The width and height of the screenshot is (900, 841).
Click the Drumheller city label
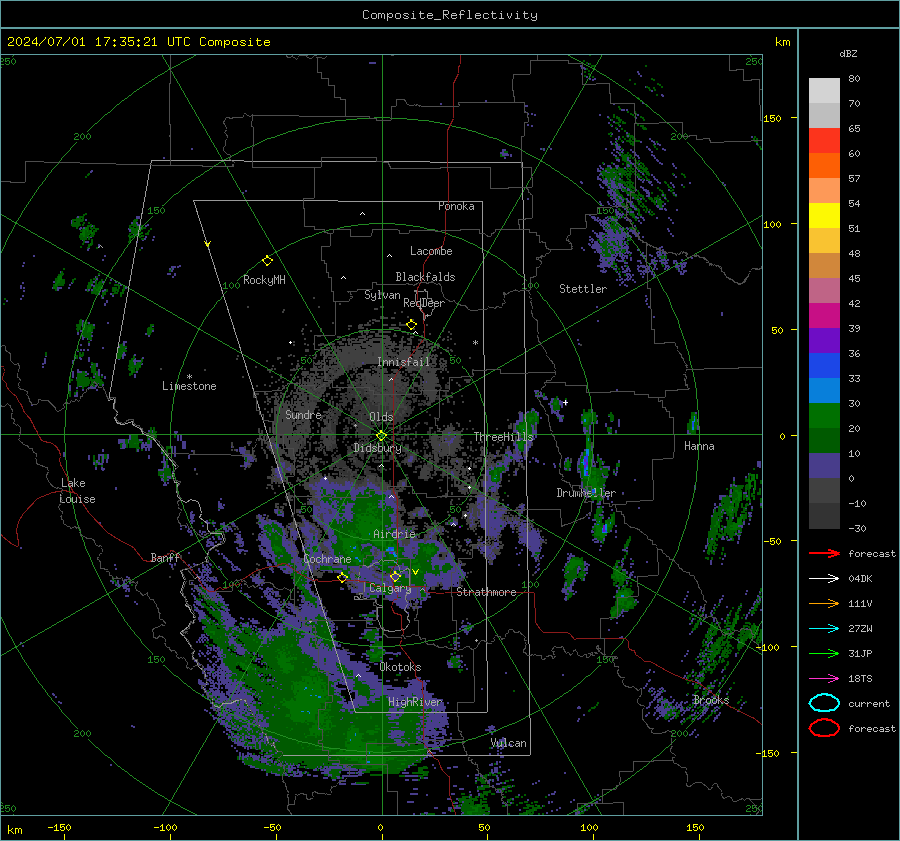pyautogui.click(x=586, y=493)
